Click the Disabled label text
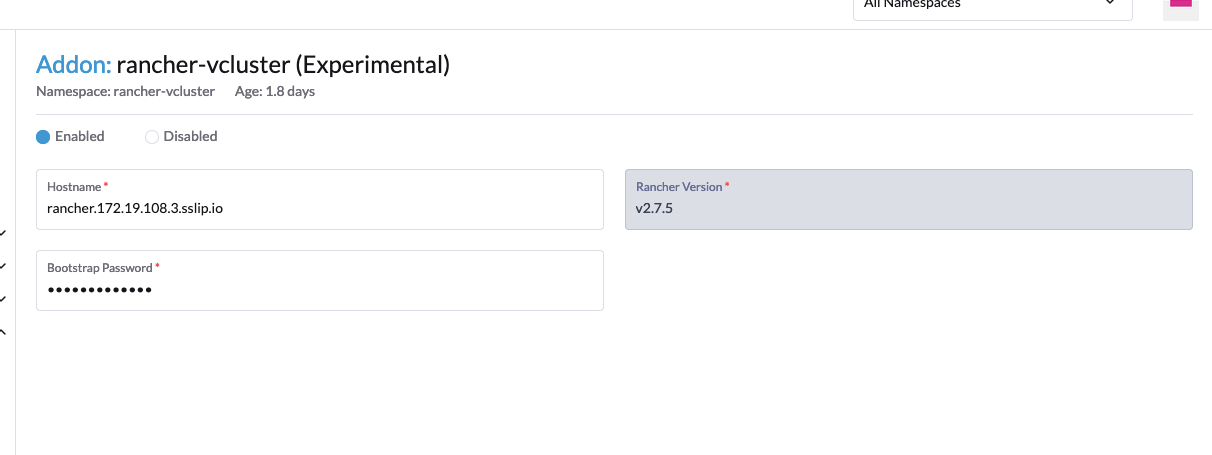 [x=190, y=137]
